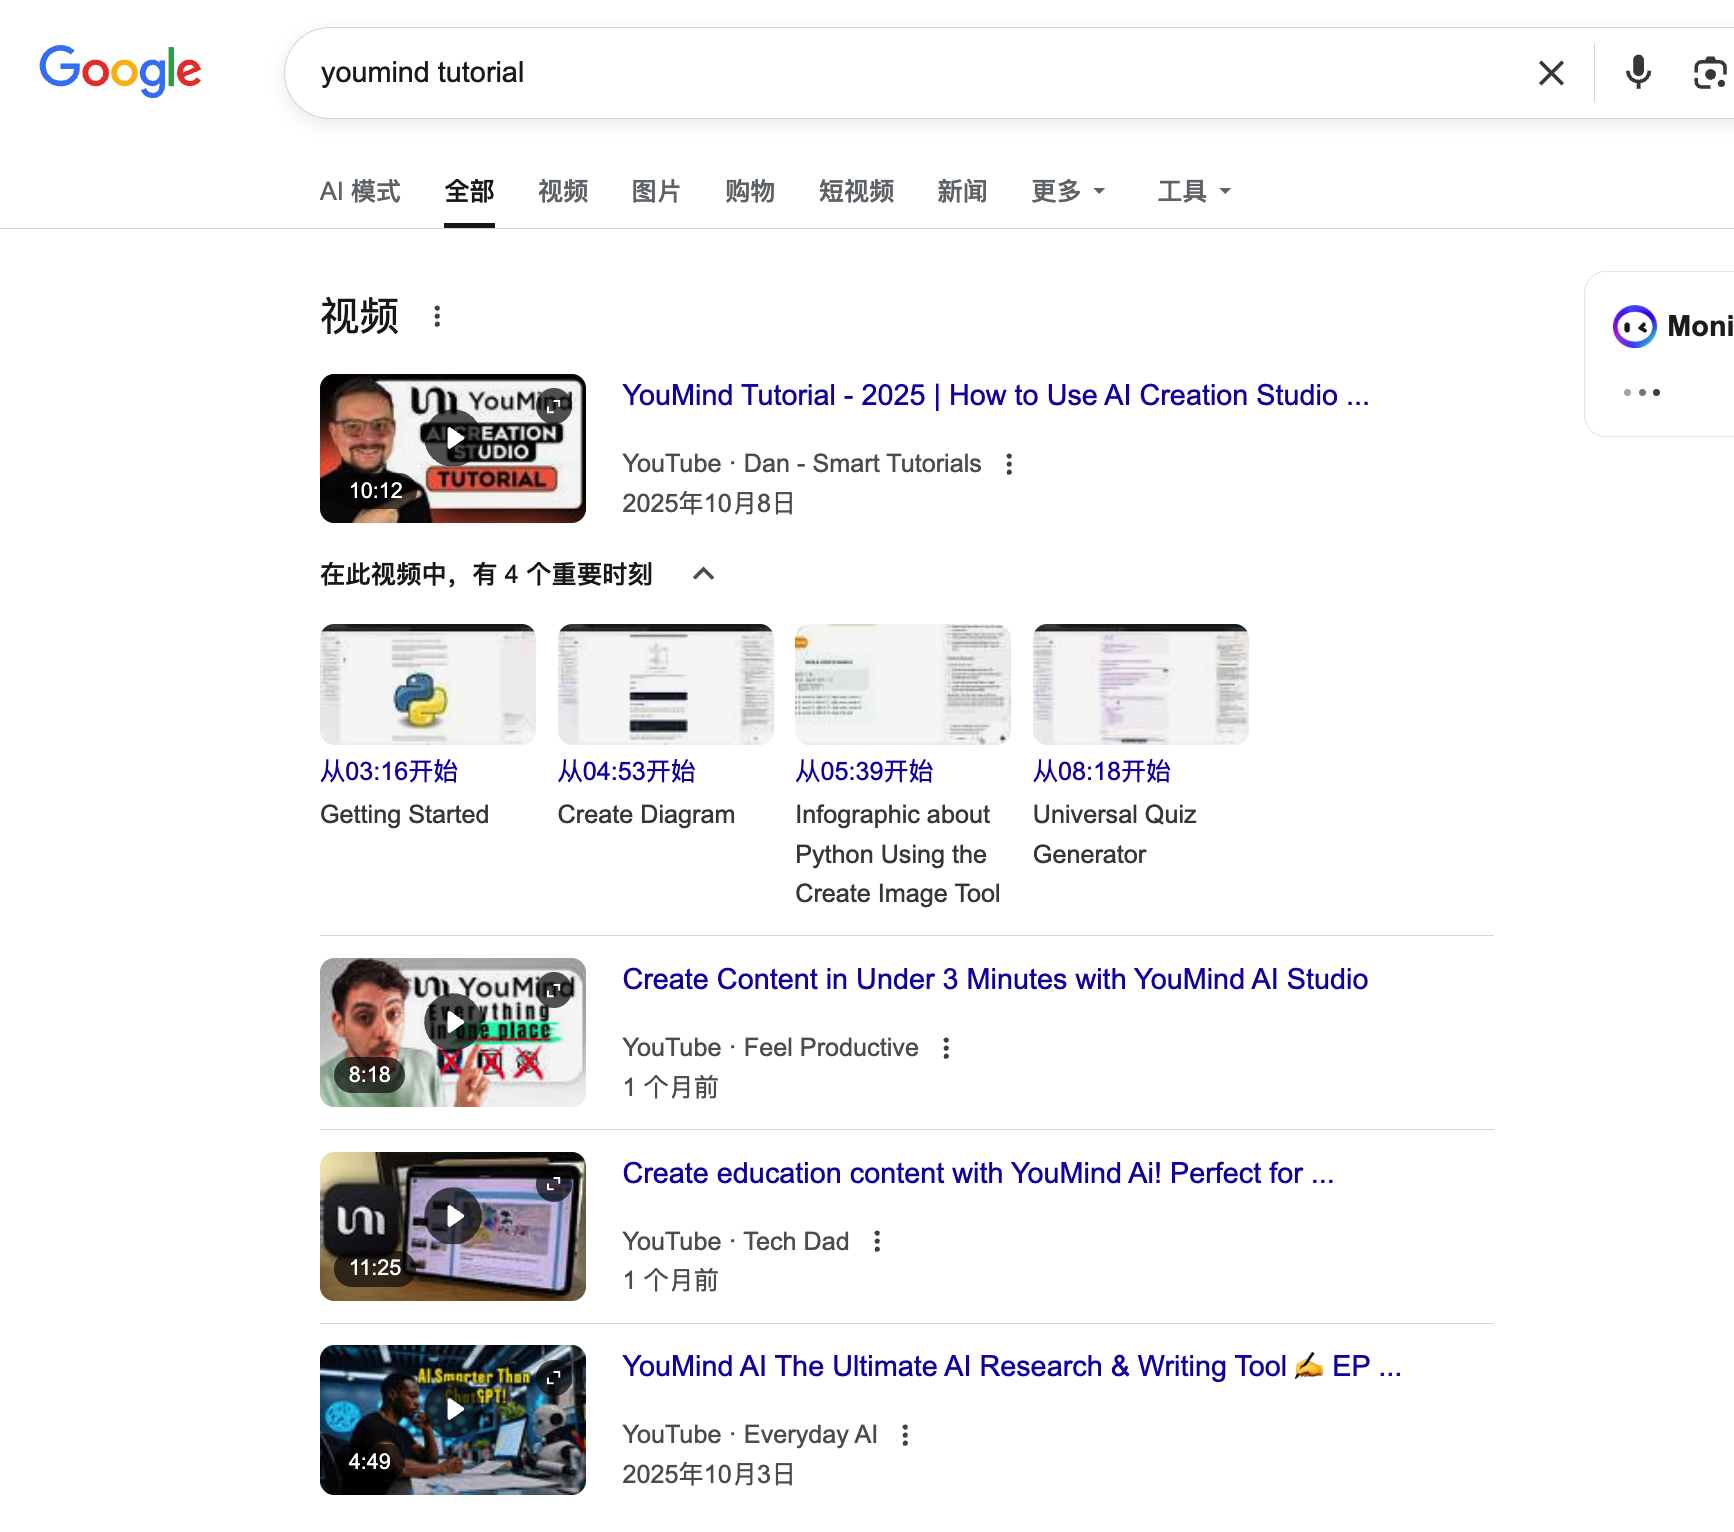
Task: Click the Monica extension icon
Action: [1635, 327]
